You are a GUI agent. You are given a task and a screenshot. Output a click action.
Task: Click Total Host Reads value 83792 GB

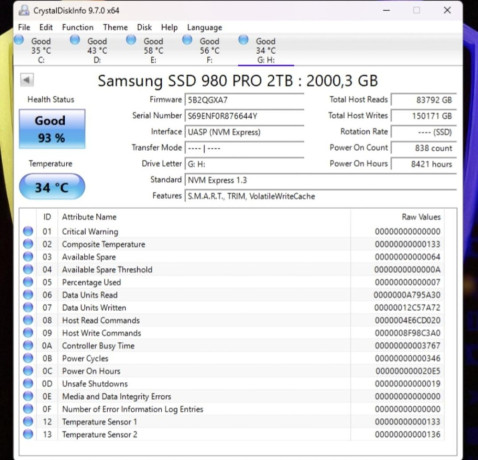tap(424, 100)
